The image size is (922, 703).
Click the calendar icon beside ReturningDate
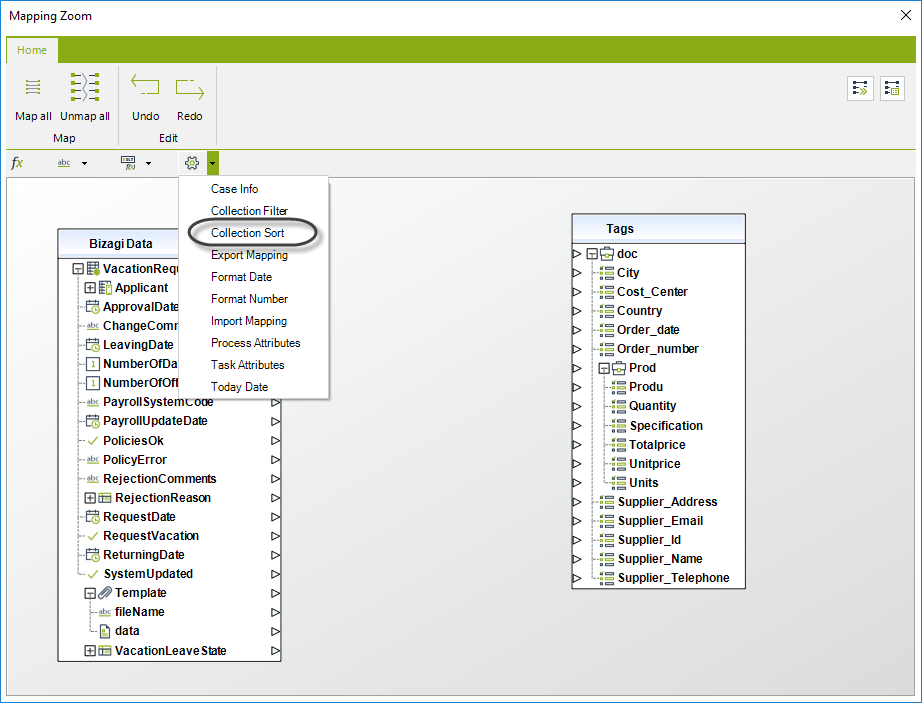(92, 555)
